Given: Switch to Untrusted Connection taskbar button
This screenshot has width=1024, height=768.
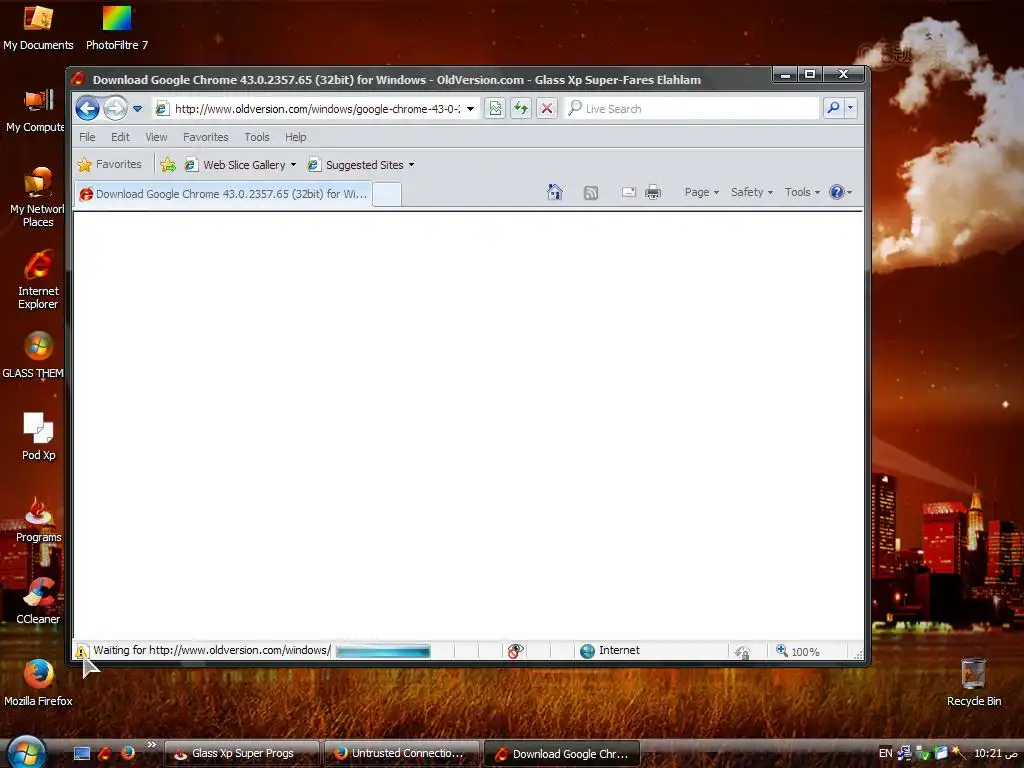Looking at the screenshot, I should (x=402, y=754).
